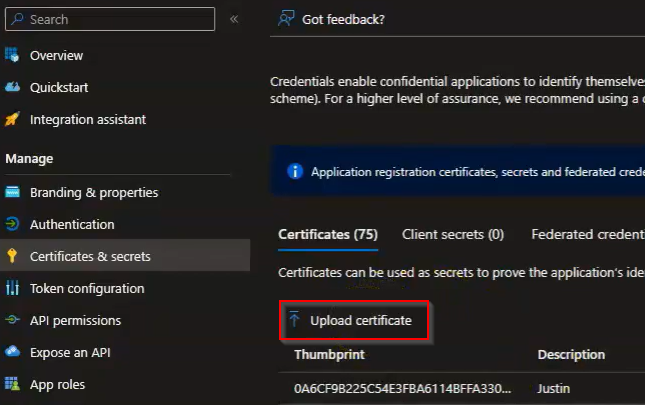Click the API permissions icon
This screenshot has width=645, height=405.
(x=13, y=320)
